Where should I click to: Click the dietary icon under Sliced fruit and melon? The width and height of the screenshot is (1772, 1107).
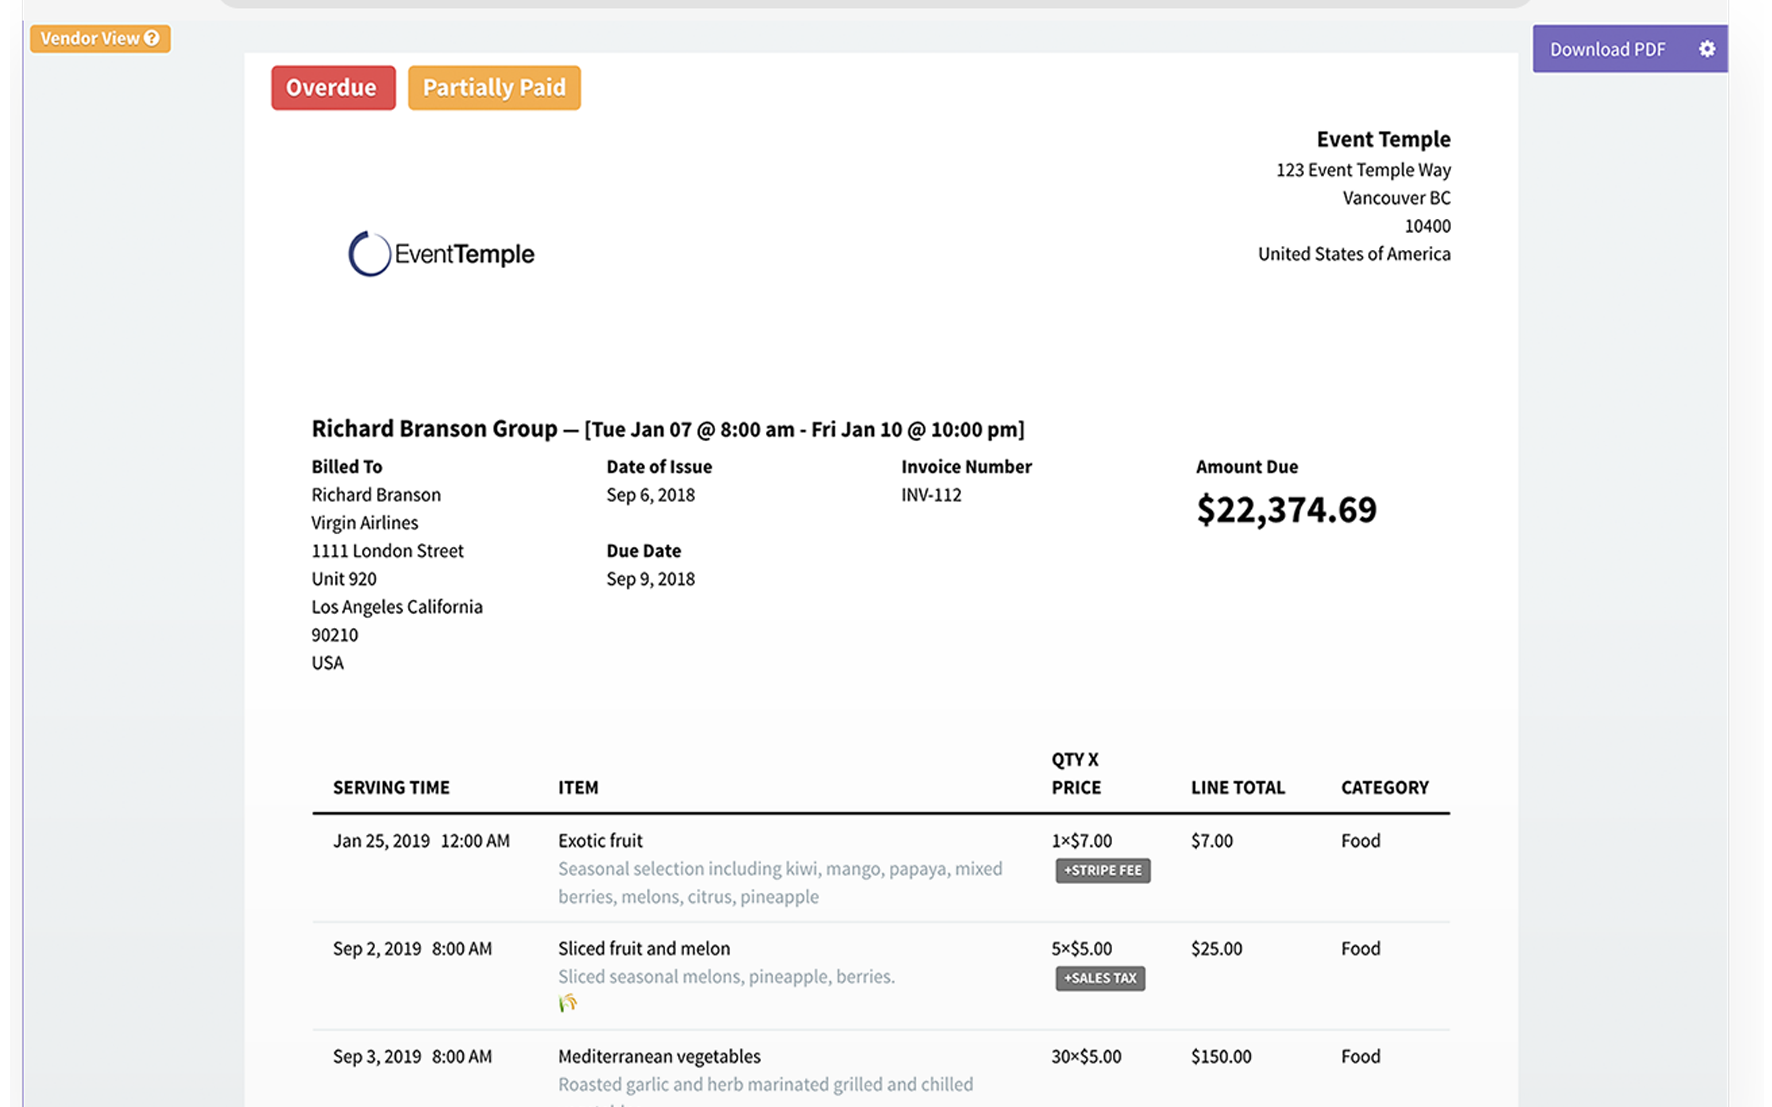[x=568, y=1003]
